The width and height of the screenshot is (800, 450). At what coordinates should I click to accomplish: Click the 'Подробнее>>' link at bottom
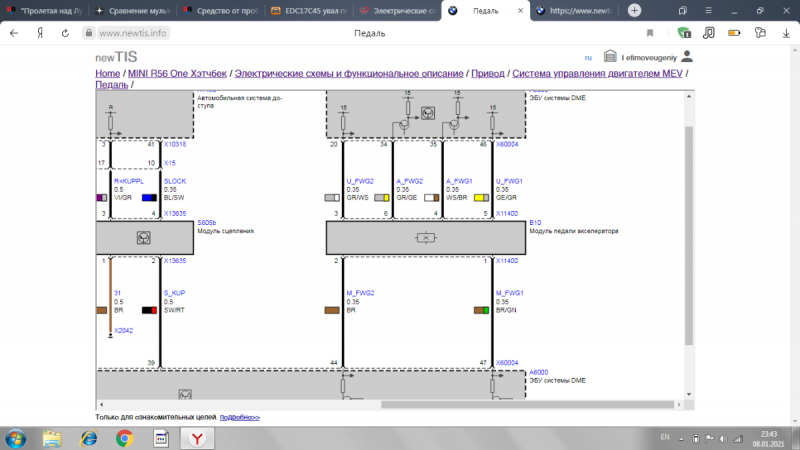point(239,417)
